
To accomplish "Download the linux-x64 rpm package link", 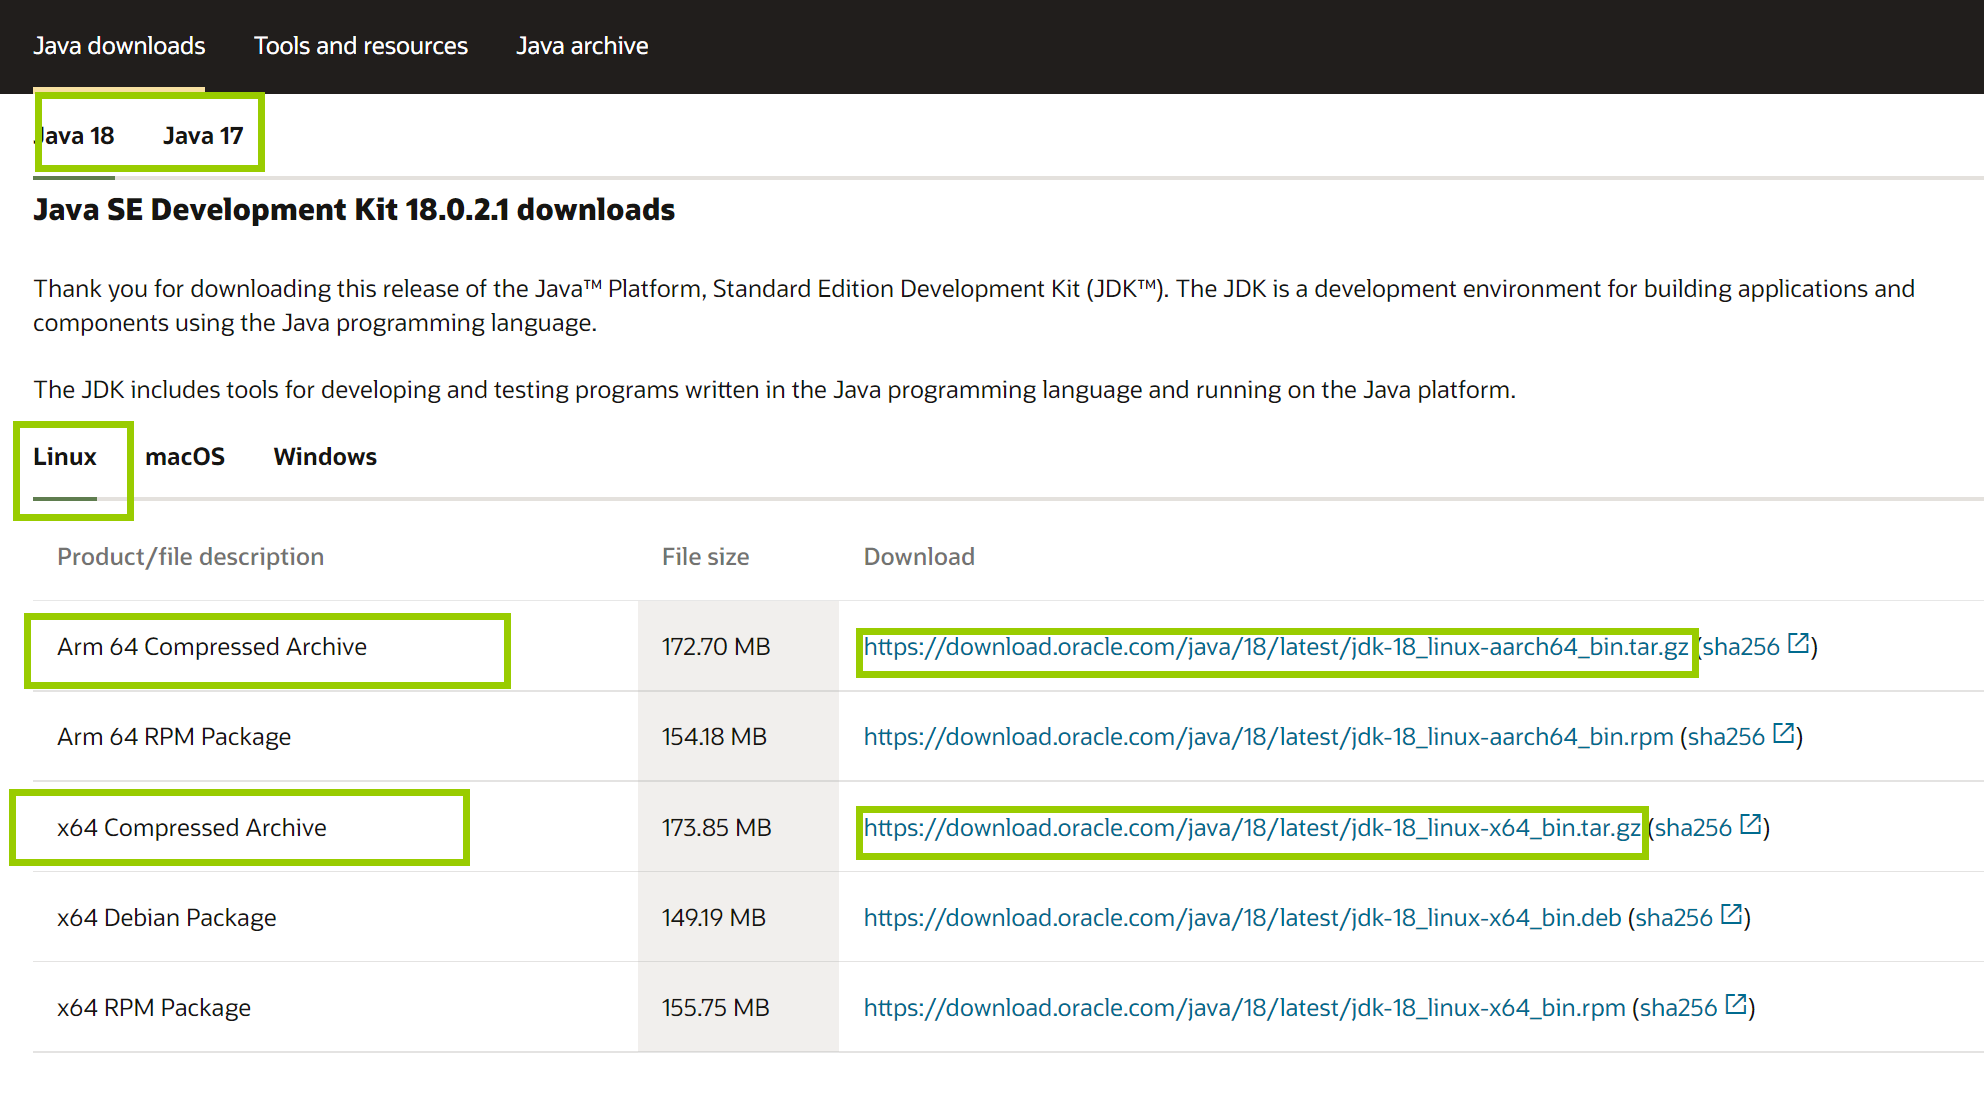I will [1245, 1008].
